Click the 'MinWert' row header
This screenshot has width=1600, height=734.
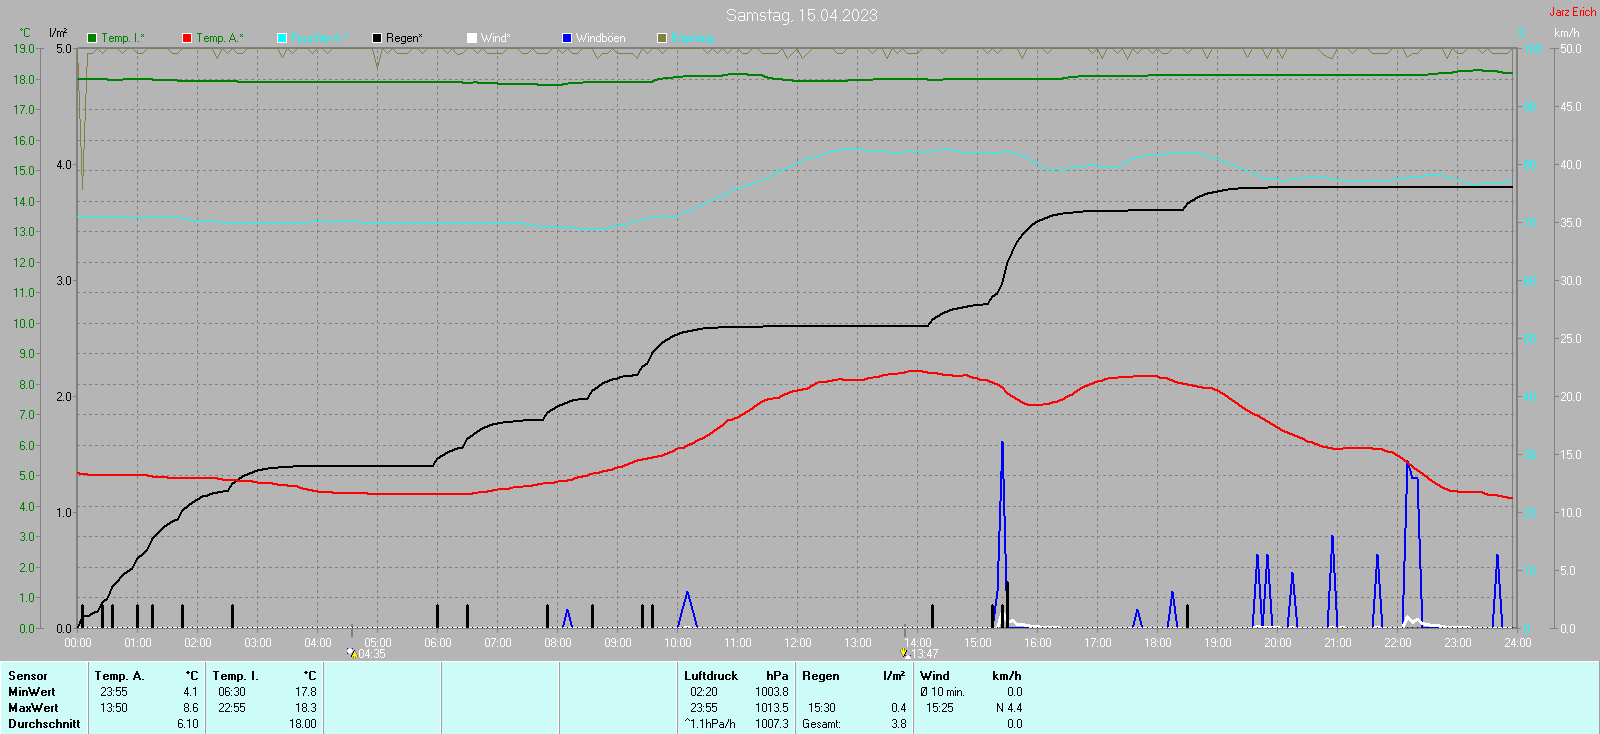coord(32,692)
